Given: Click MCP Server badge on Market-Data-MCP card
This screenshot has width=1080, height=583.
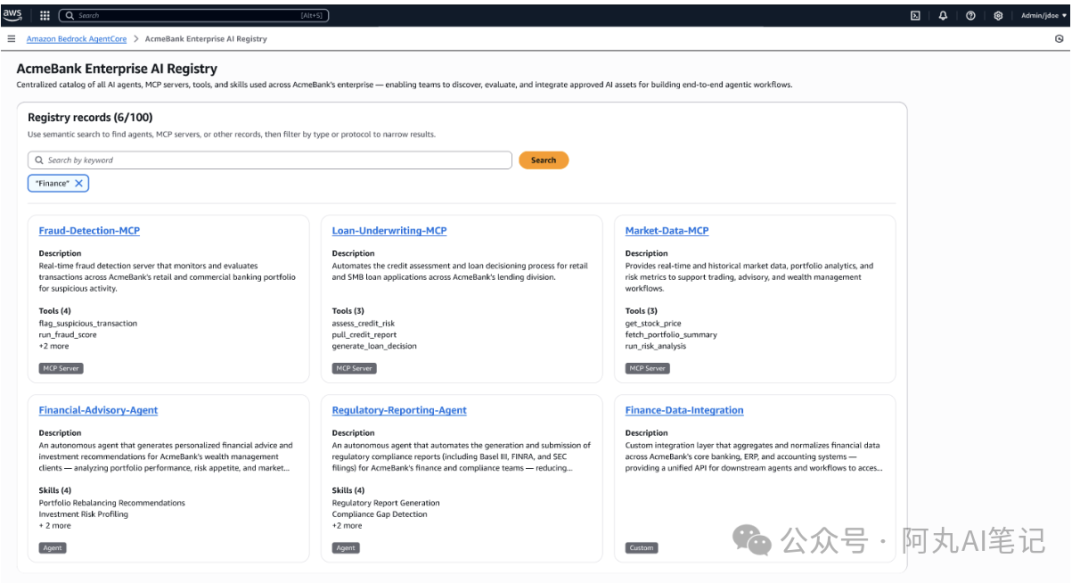Looking at the screenshot, I should point(647,369).
